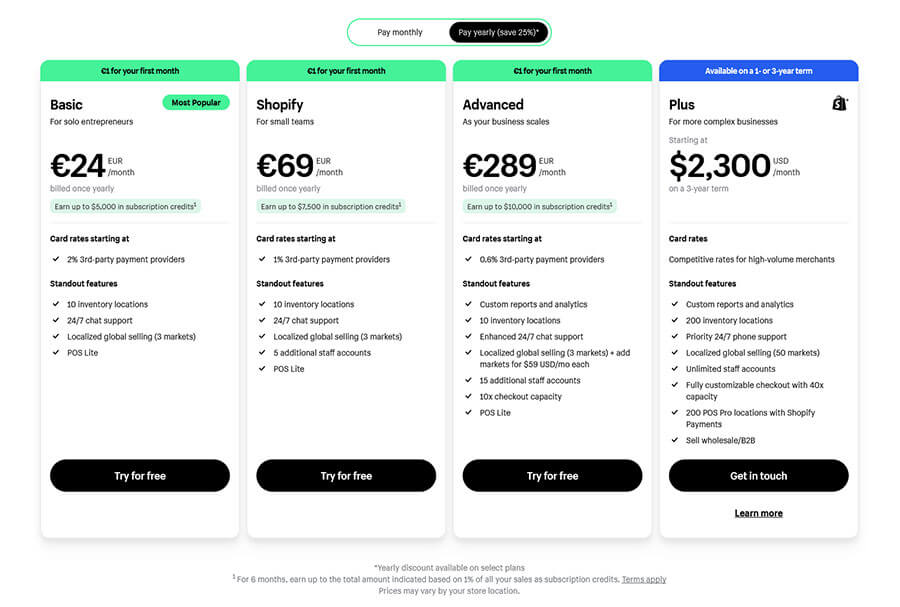Click Get in touch on the Plus plan
This screenshot has width=900, height=607.
click(758, 475)
